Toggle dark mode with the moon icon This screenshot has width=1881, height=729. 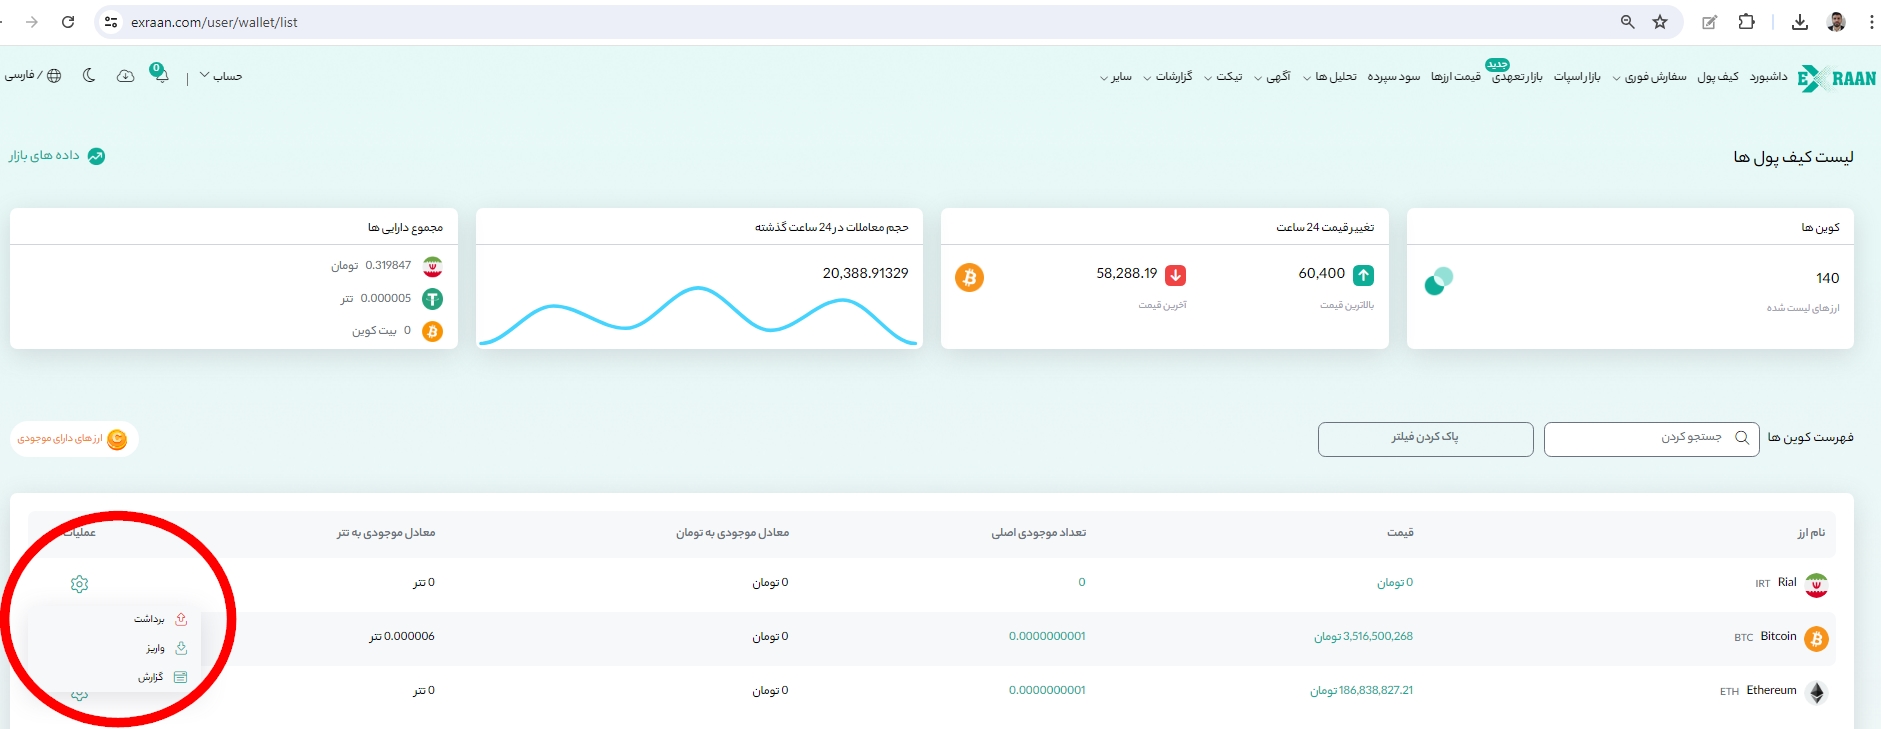(x=89, y=75)
